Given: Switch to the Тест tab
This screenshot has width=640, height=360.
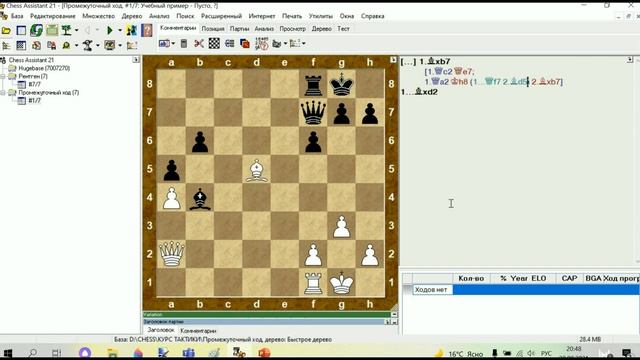Looking at the screenshot, I should (x=343, y=29).
